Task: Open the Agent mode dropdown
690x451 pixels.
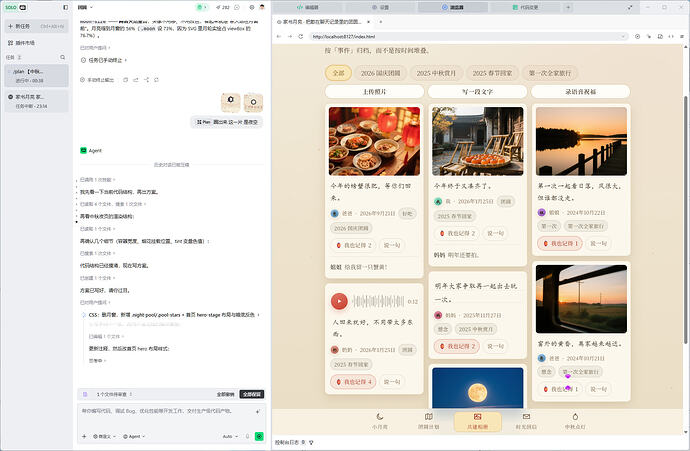Action: pyautogui.click(x=134, y=436)
